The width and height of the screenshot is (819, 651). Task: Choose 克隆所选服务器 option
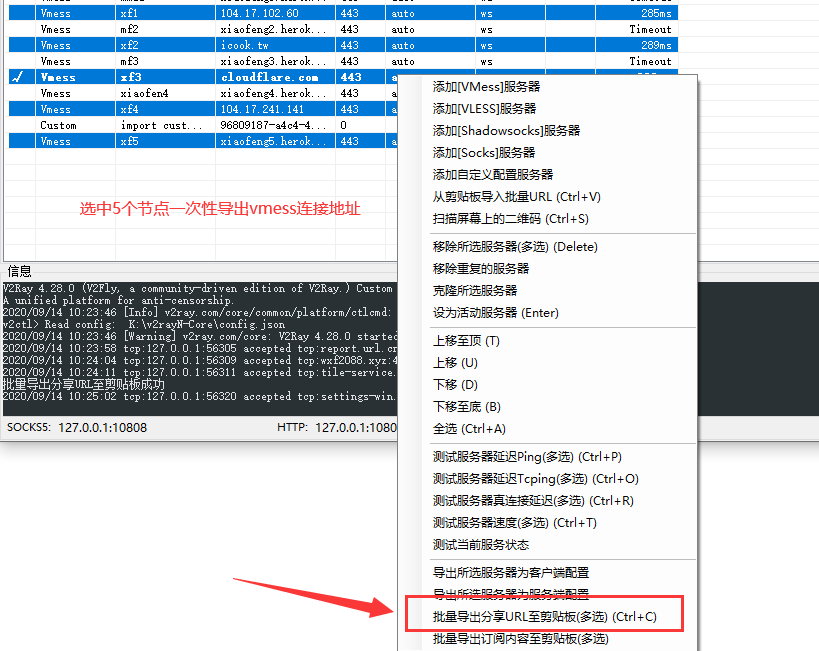475,290
